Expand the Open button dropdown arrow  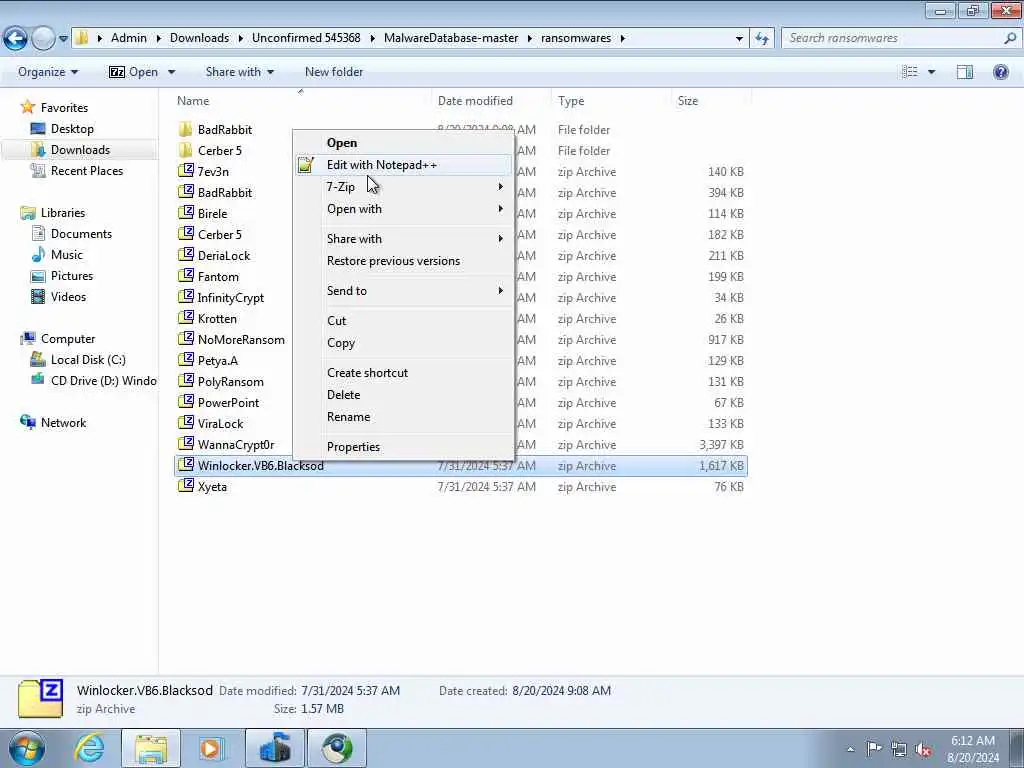point(171,72)
